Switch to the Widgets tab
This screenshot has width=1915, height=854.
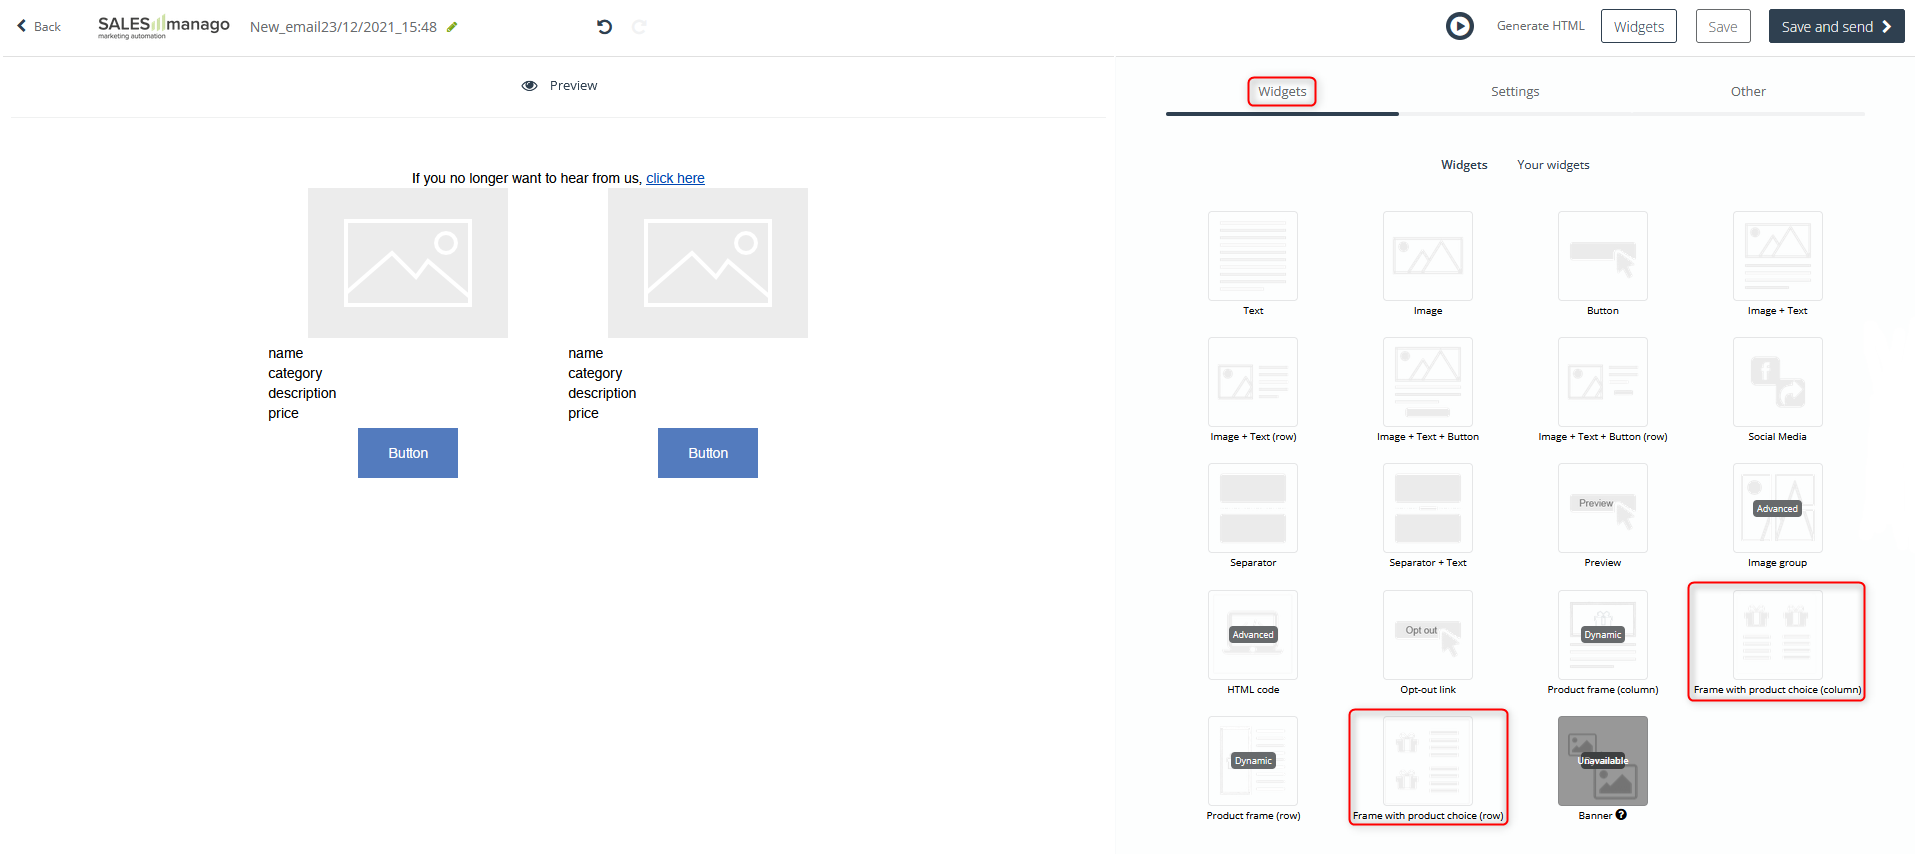tap(1282, 91)
